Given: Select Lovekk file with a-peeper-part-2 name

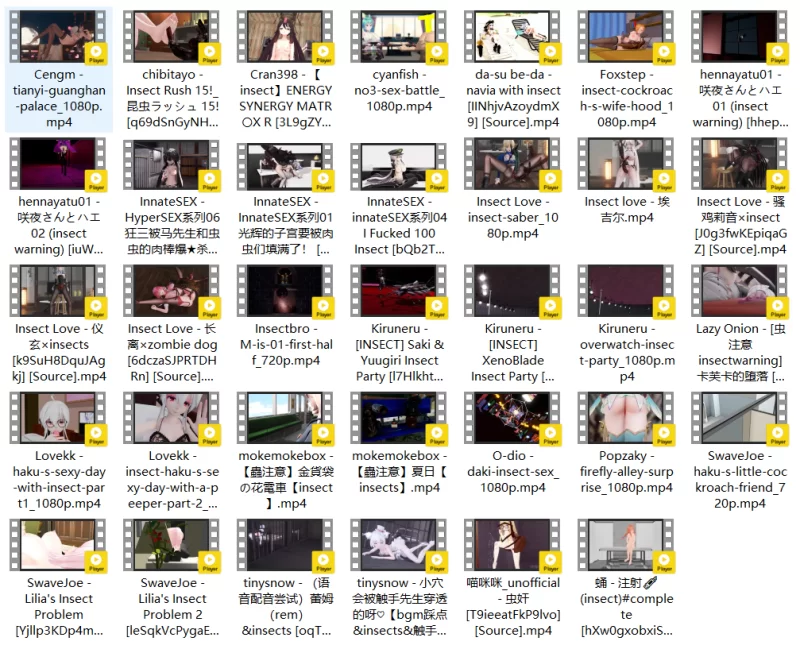Looking at the screenshot, I should pos(172,451).
